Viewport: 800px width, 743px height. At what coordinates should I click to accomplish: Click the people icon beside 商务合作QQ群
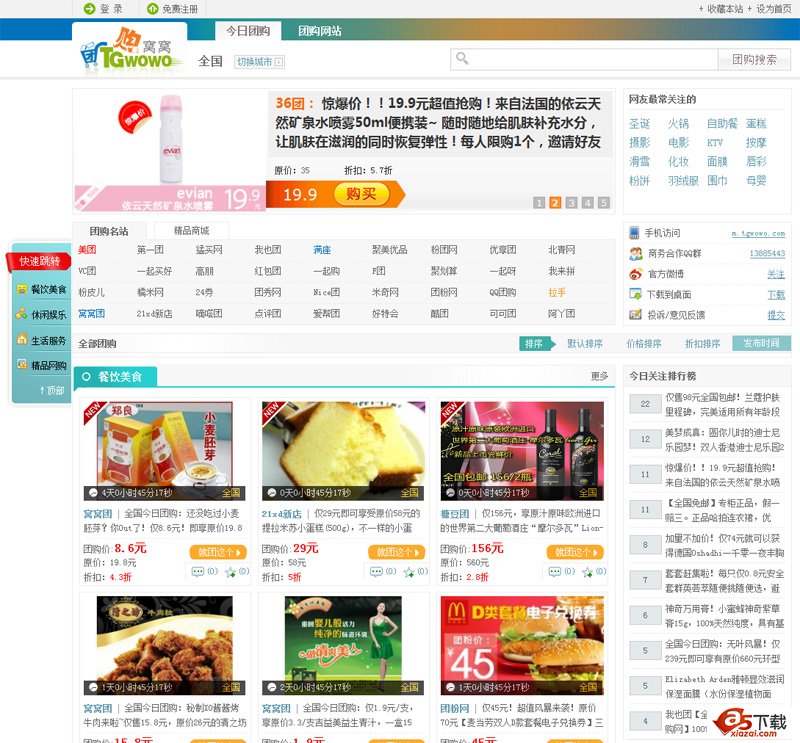tap(636, 253)
